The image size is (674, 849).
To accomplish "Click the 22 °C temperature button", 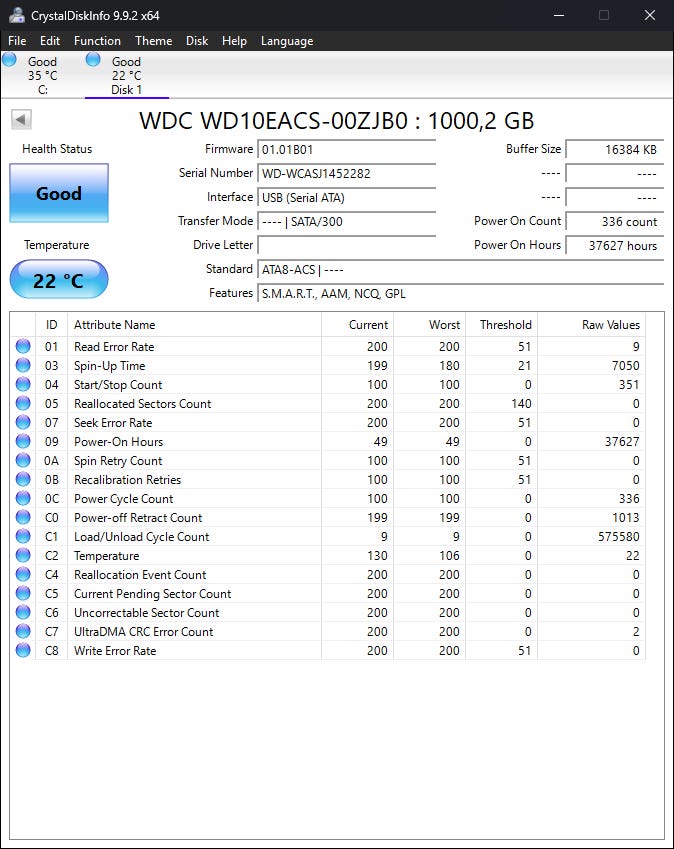I will (x=59, y=279).
